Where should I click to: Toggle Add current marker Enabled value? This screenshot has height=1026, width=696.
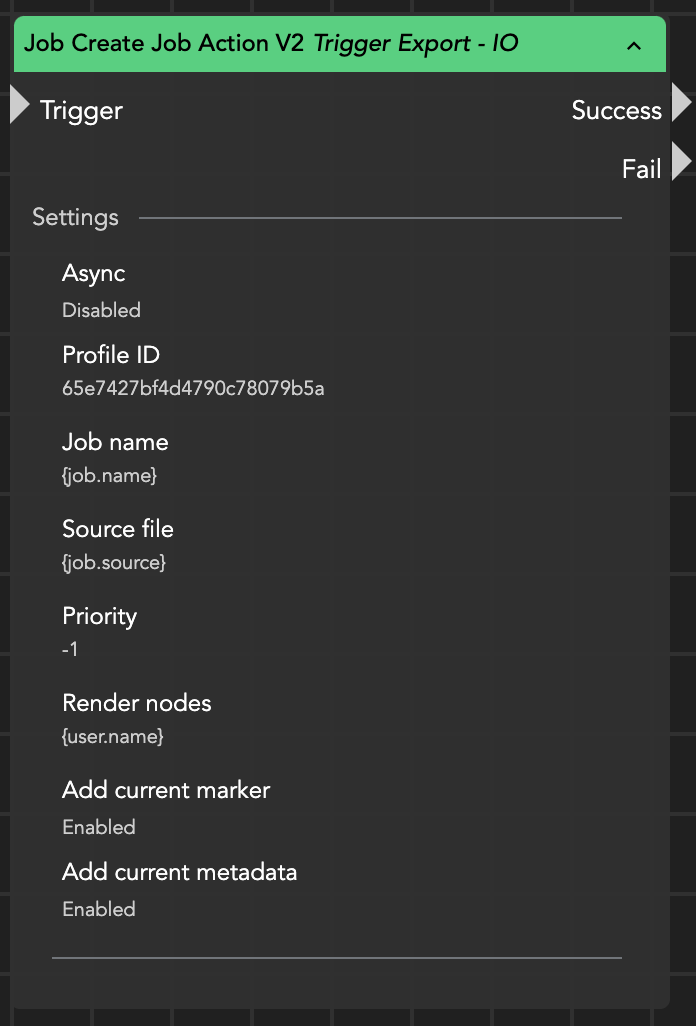coord(99,827)
